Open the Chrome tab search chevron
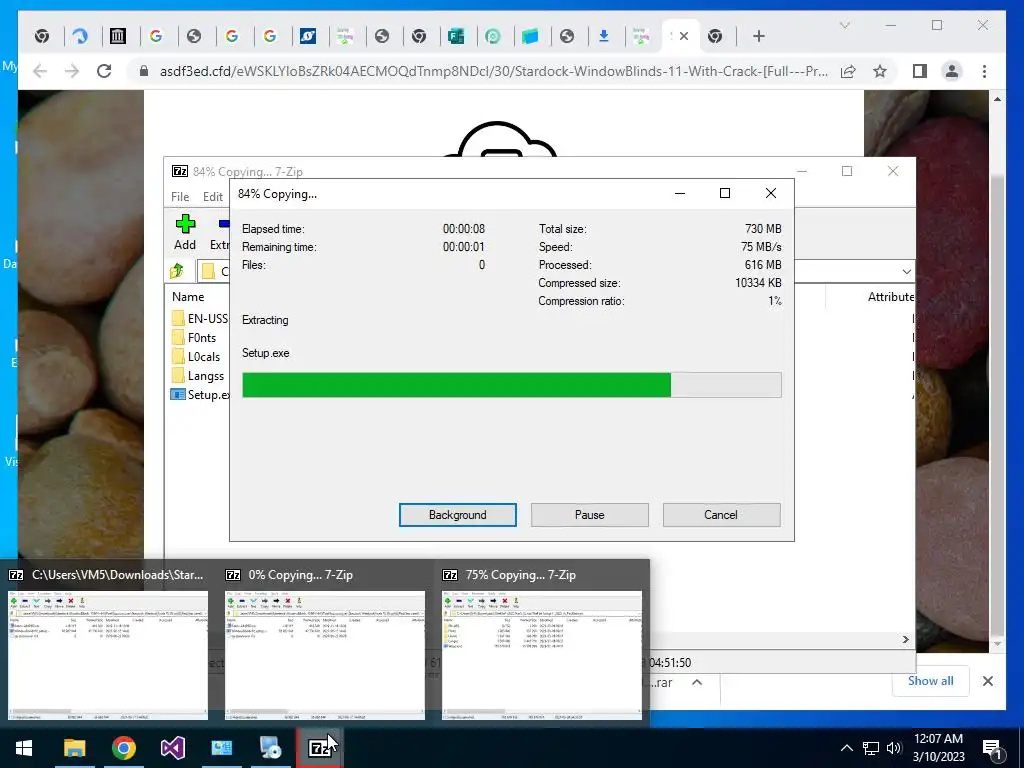The width and height of the screenshot is (1024, 768). (844, 25)
